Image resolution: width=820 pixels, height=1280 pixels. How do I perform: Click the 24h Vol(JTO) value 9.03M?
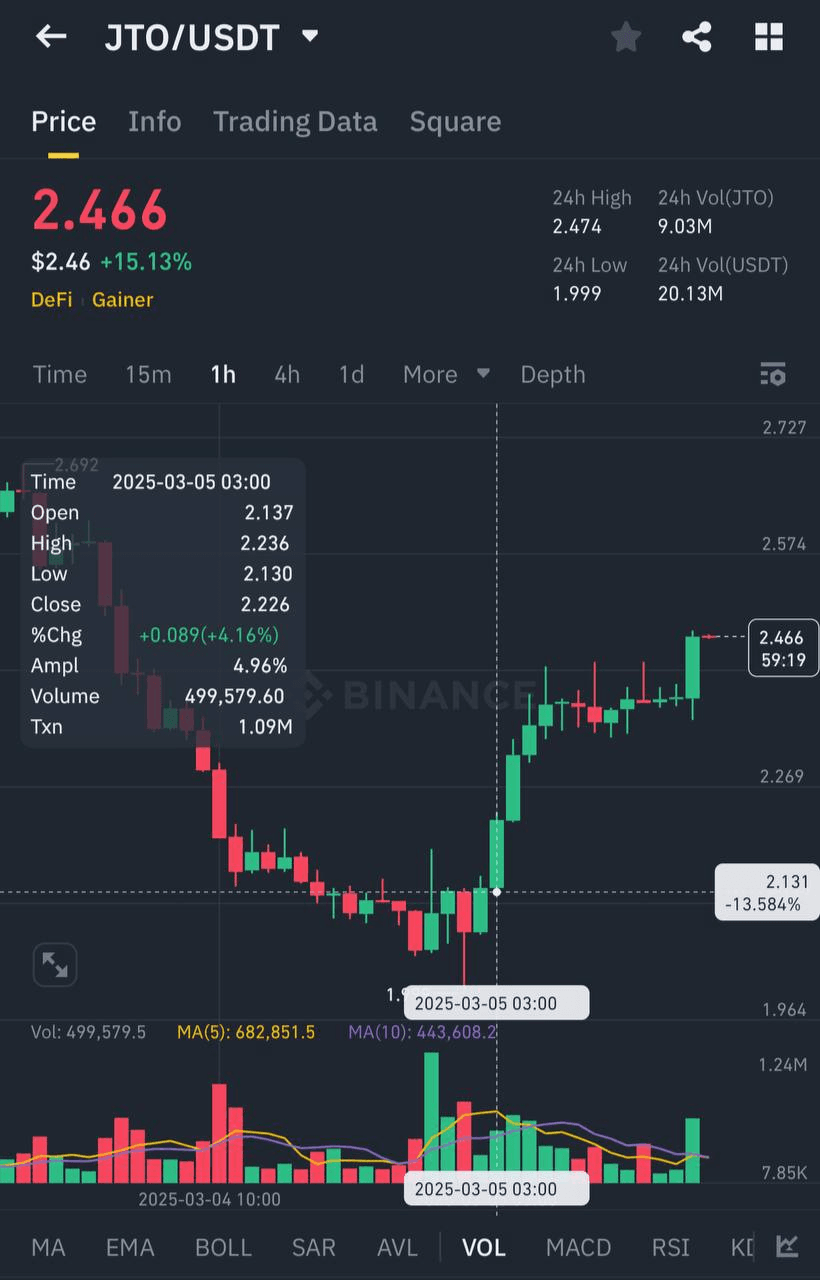(685, 226)
